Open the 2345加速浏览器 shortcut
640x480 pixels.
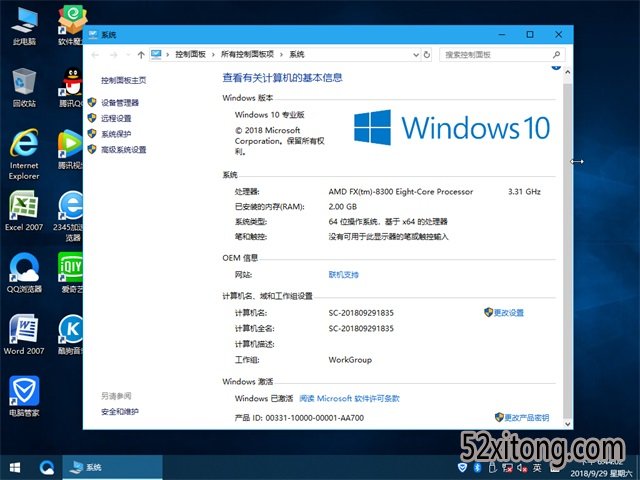coord(70,216)
